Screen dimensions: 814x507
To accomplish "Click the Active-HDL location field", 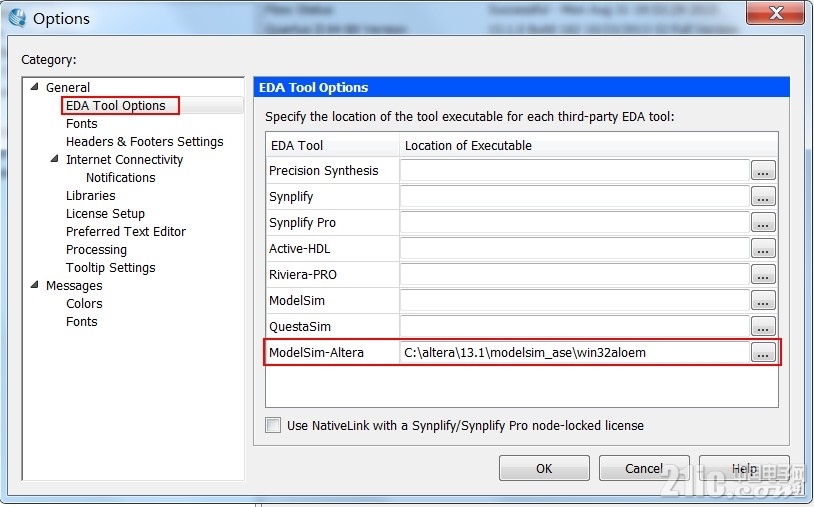I will click(x=575, y=248).
